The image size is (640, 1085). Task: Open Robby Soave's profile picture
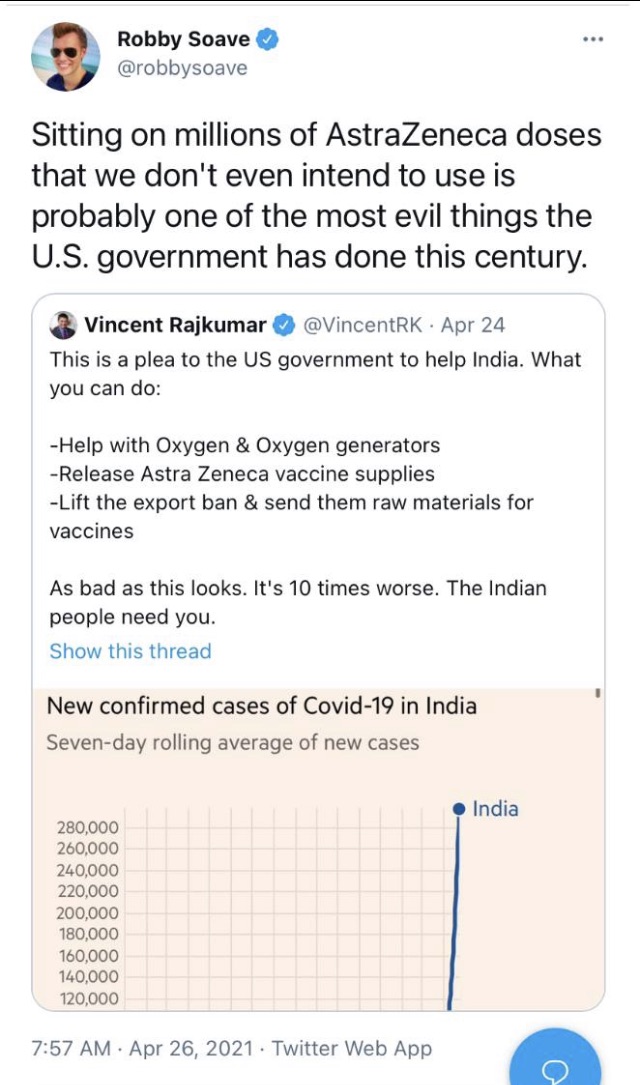pyautogui.click(x=66, y=56)
